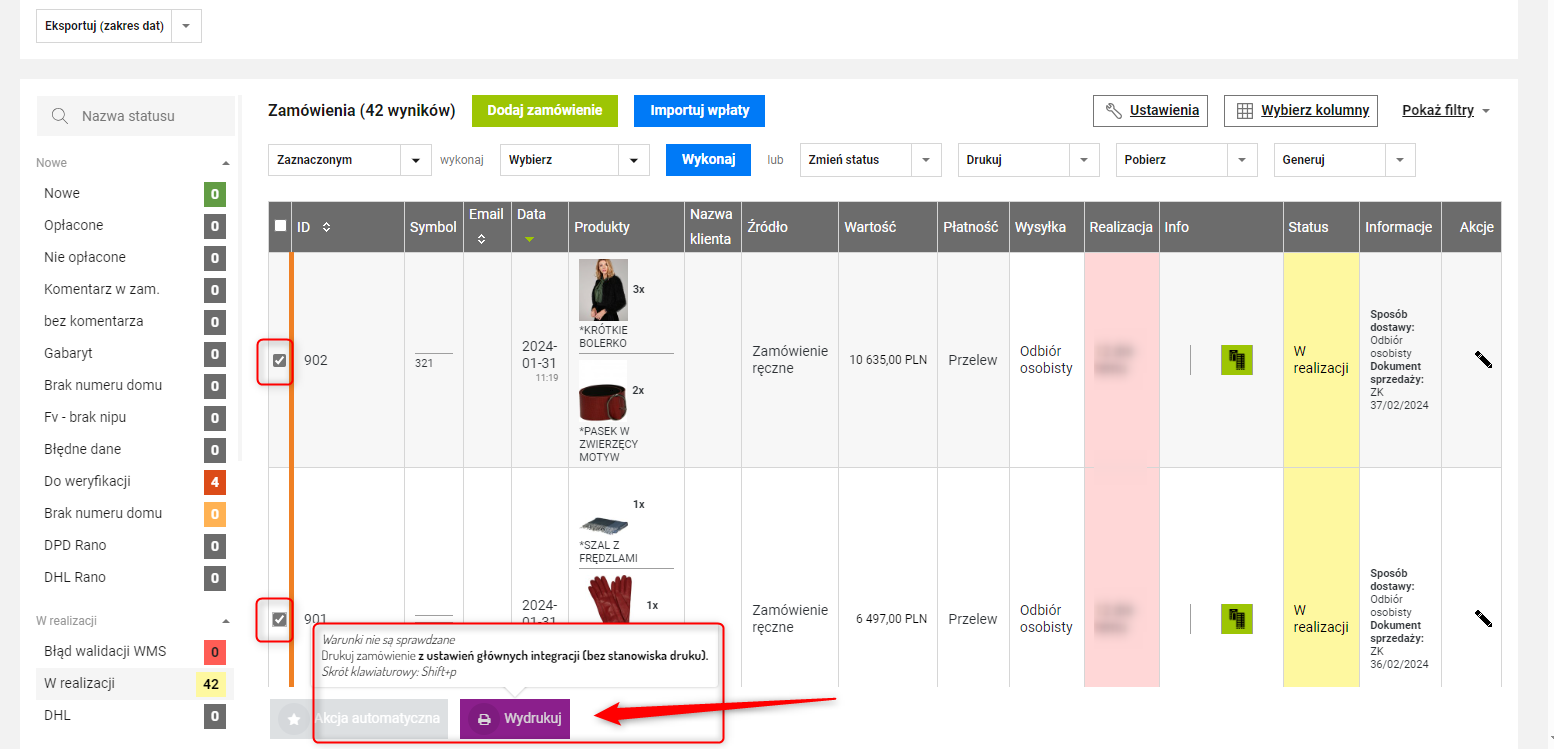Click the pencil edit icon for order 901
This screenshot has width=1554, height=749.
coord(1483,619)
